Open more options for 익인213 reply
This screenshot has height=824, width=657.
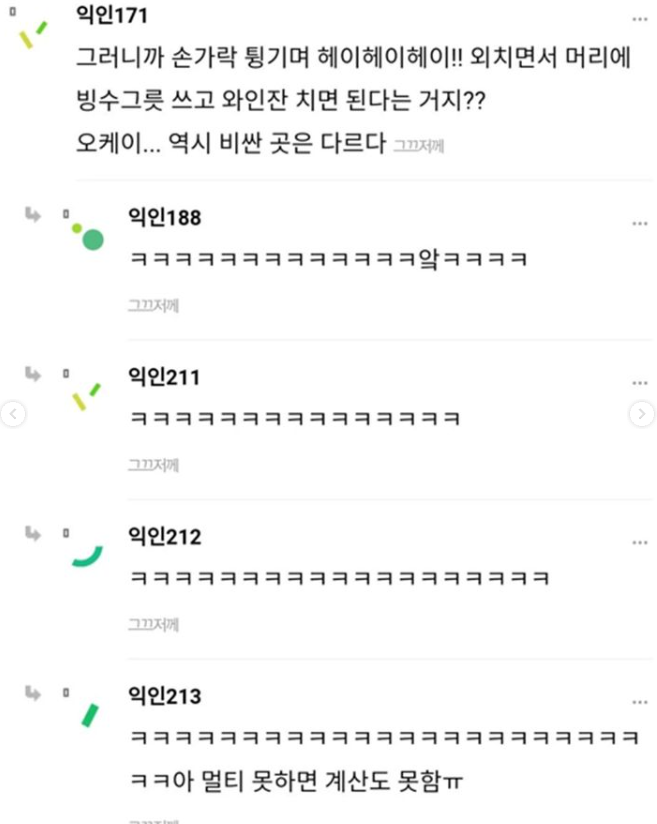pyautogui.click(x=639, y=702)
